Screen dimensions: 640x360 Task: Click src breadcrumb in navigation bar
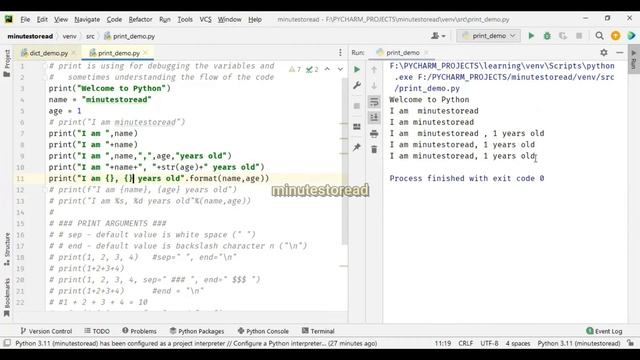90,36
